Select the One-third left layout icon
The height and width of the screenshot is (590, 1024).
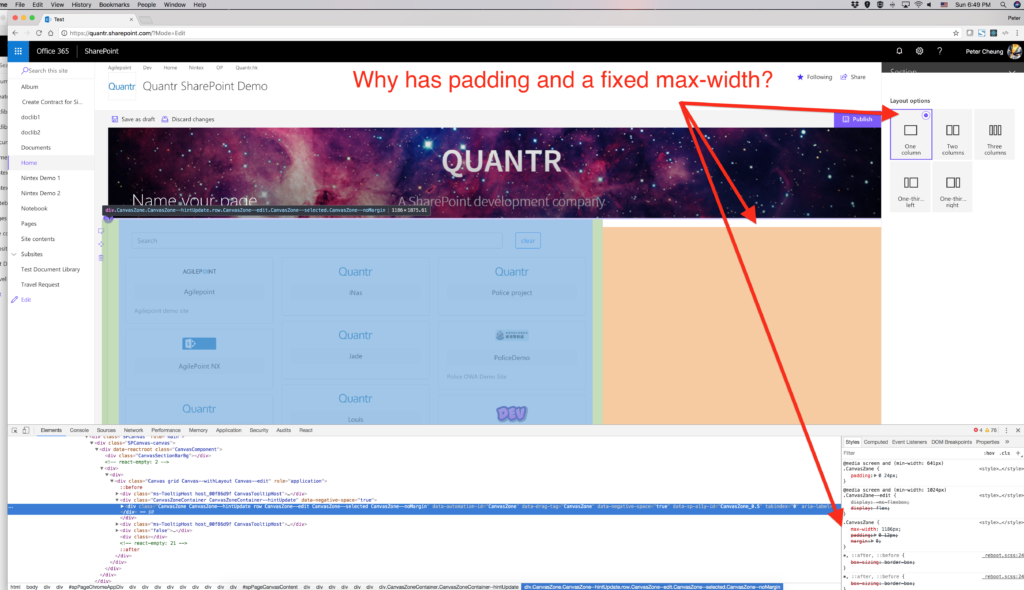point(910,182)
